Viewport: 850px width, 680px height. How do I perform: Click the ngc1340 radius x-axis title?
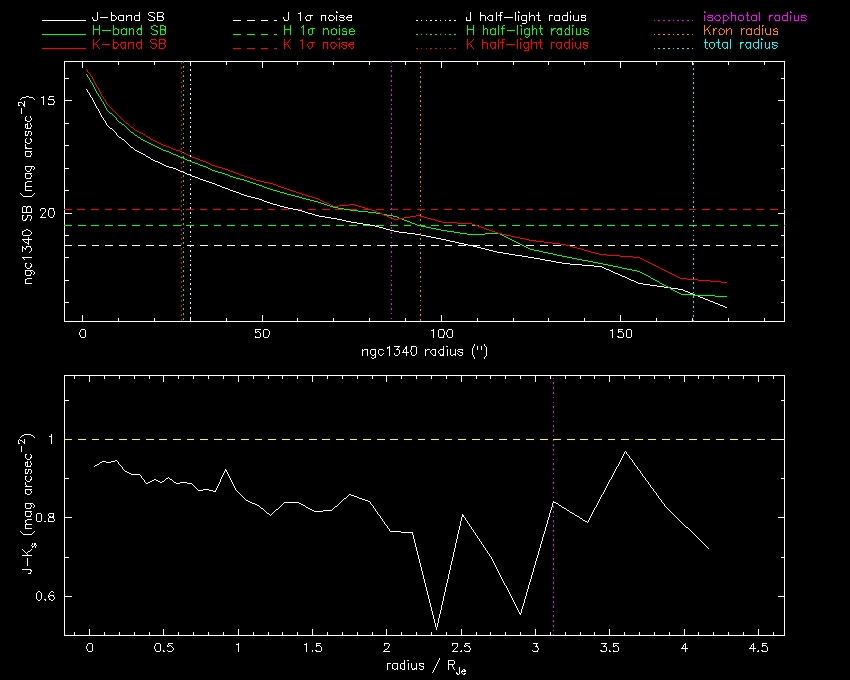click(424, 353)
